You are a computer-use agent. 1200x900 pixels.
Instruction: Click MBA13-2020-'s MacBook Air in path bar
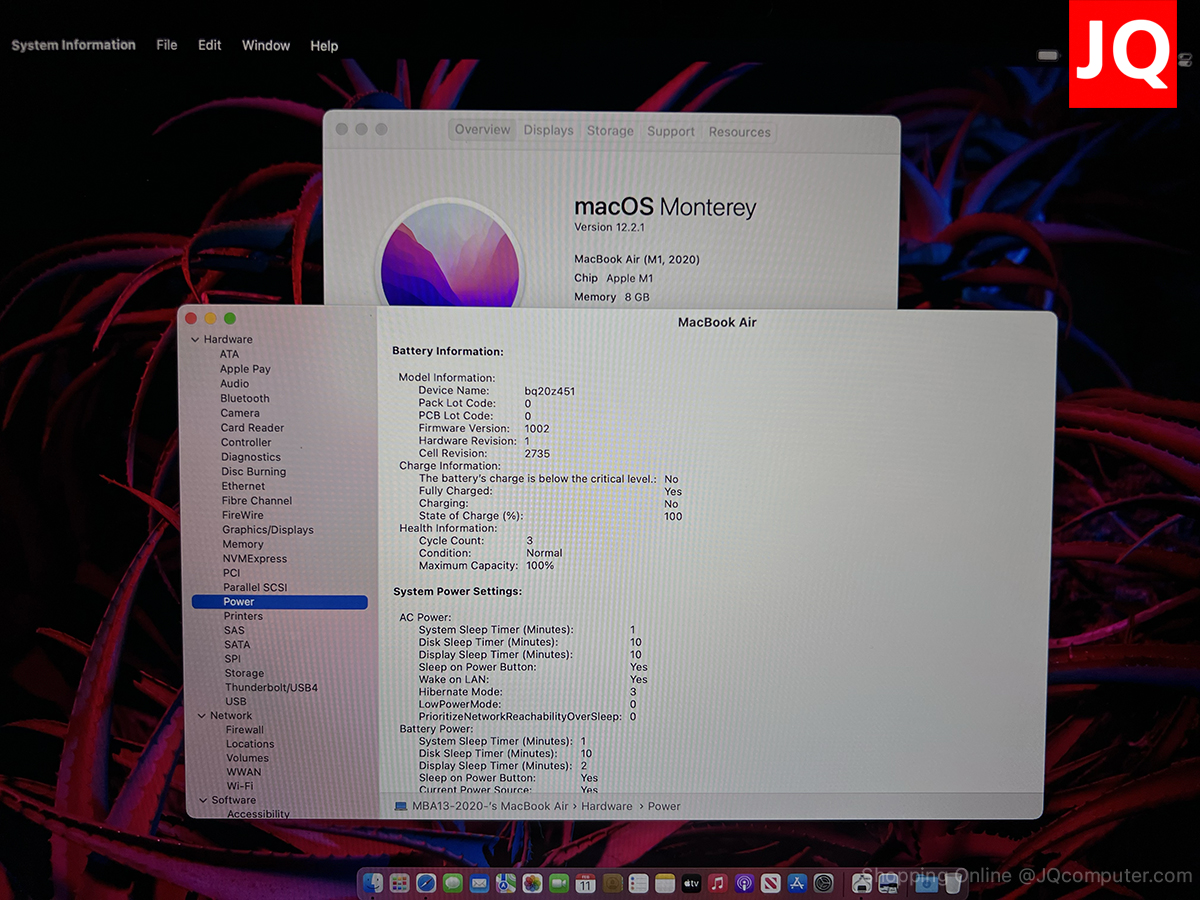tap(490, 806)
